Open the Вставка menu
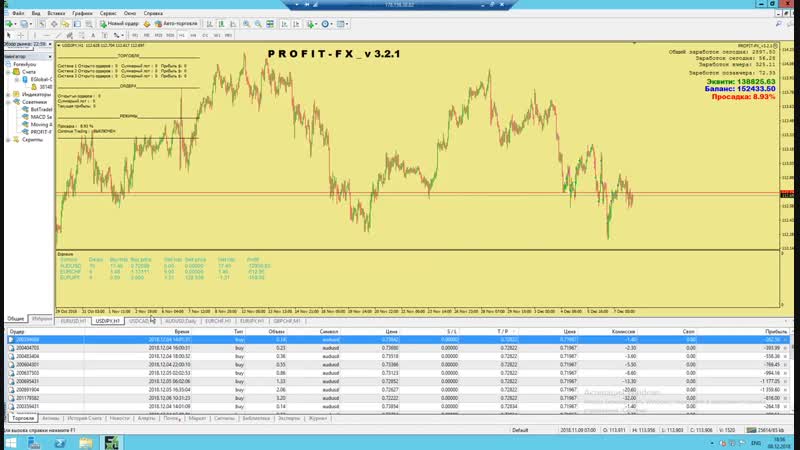Viewport: 800px width, 450px height. point(56,13)
